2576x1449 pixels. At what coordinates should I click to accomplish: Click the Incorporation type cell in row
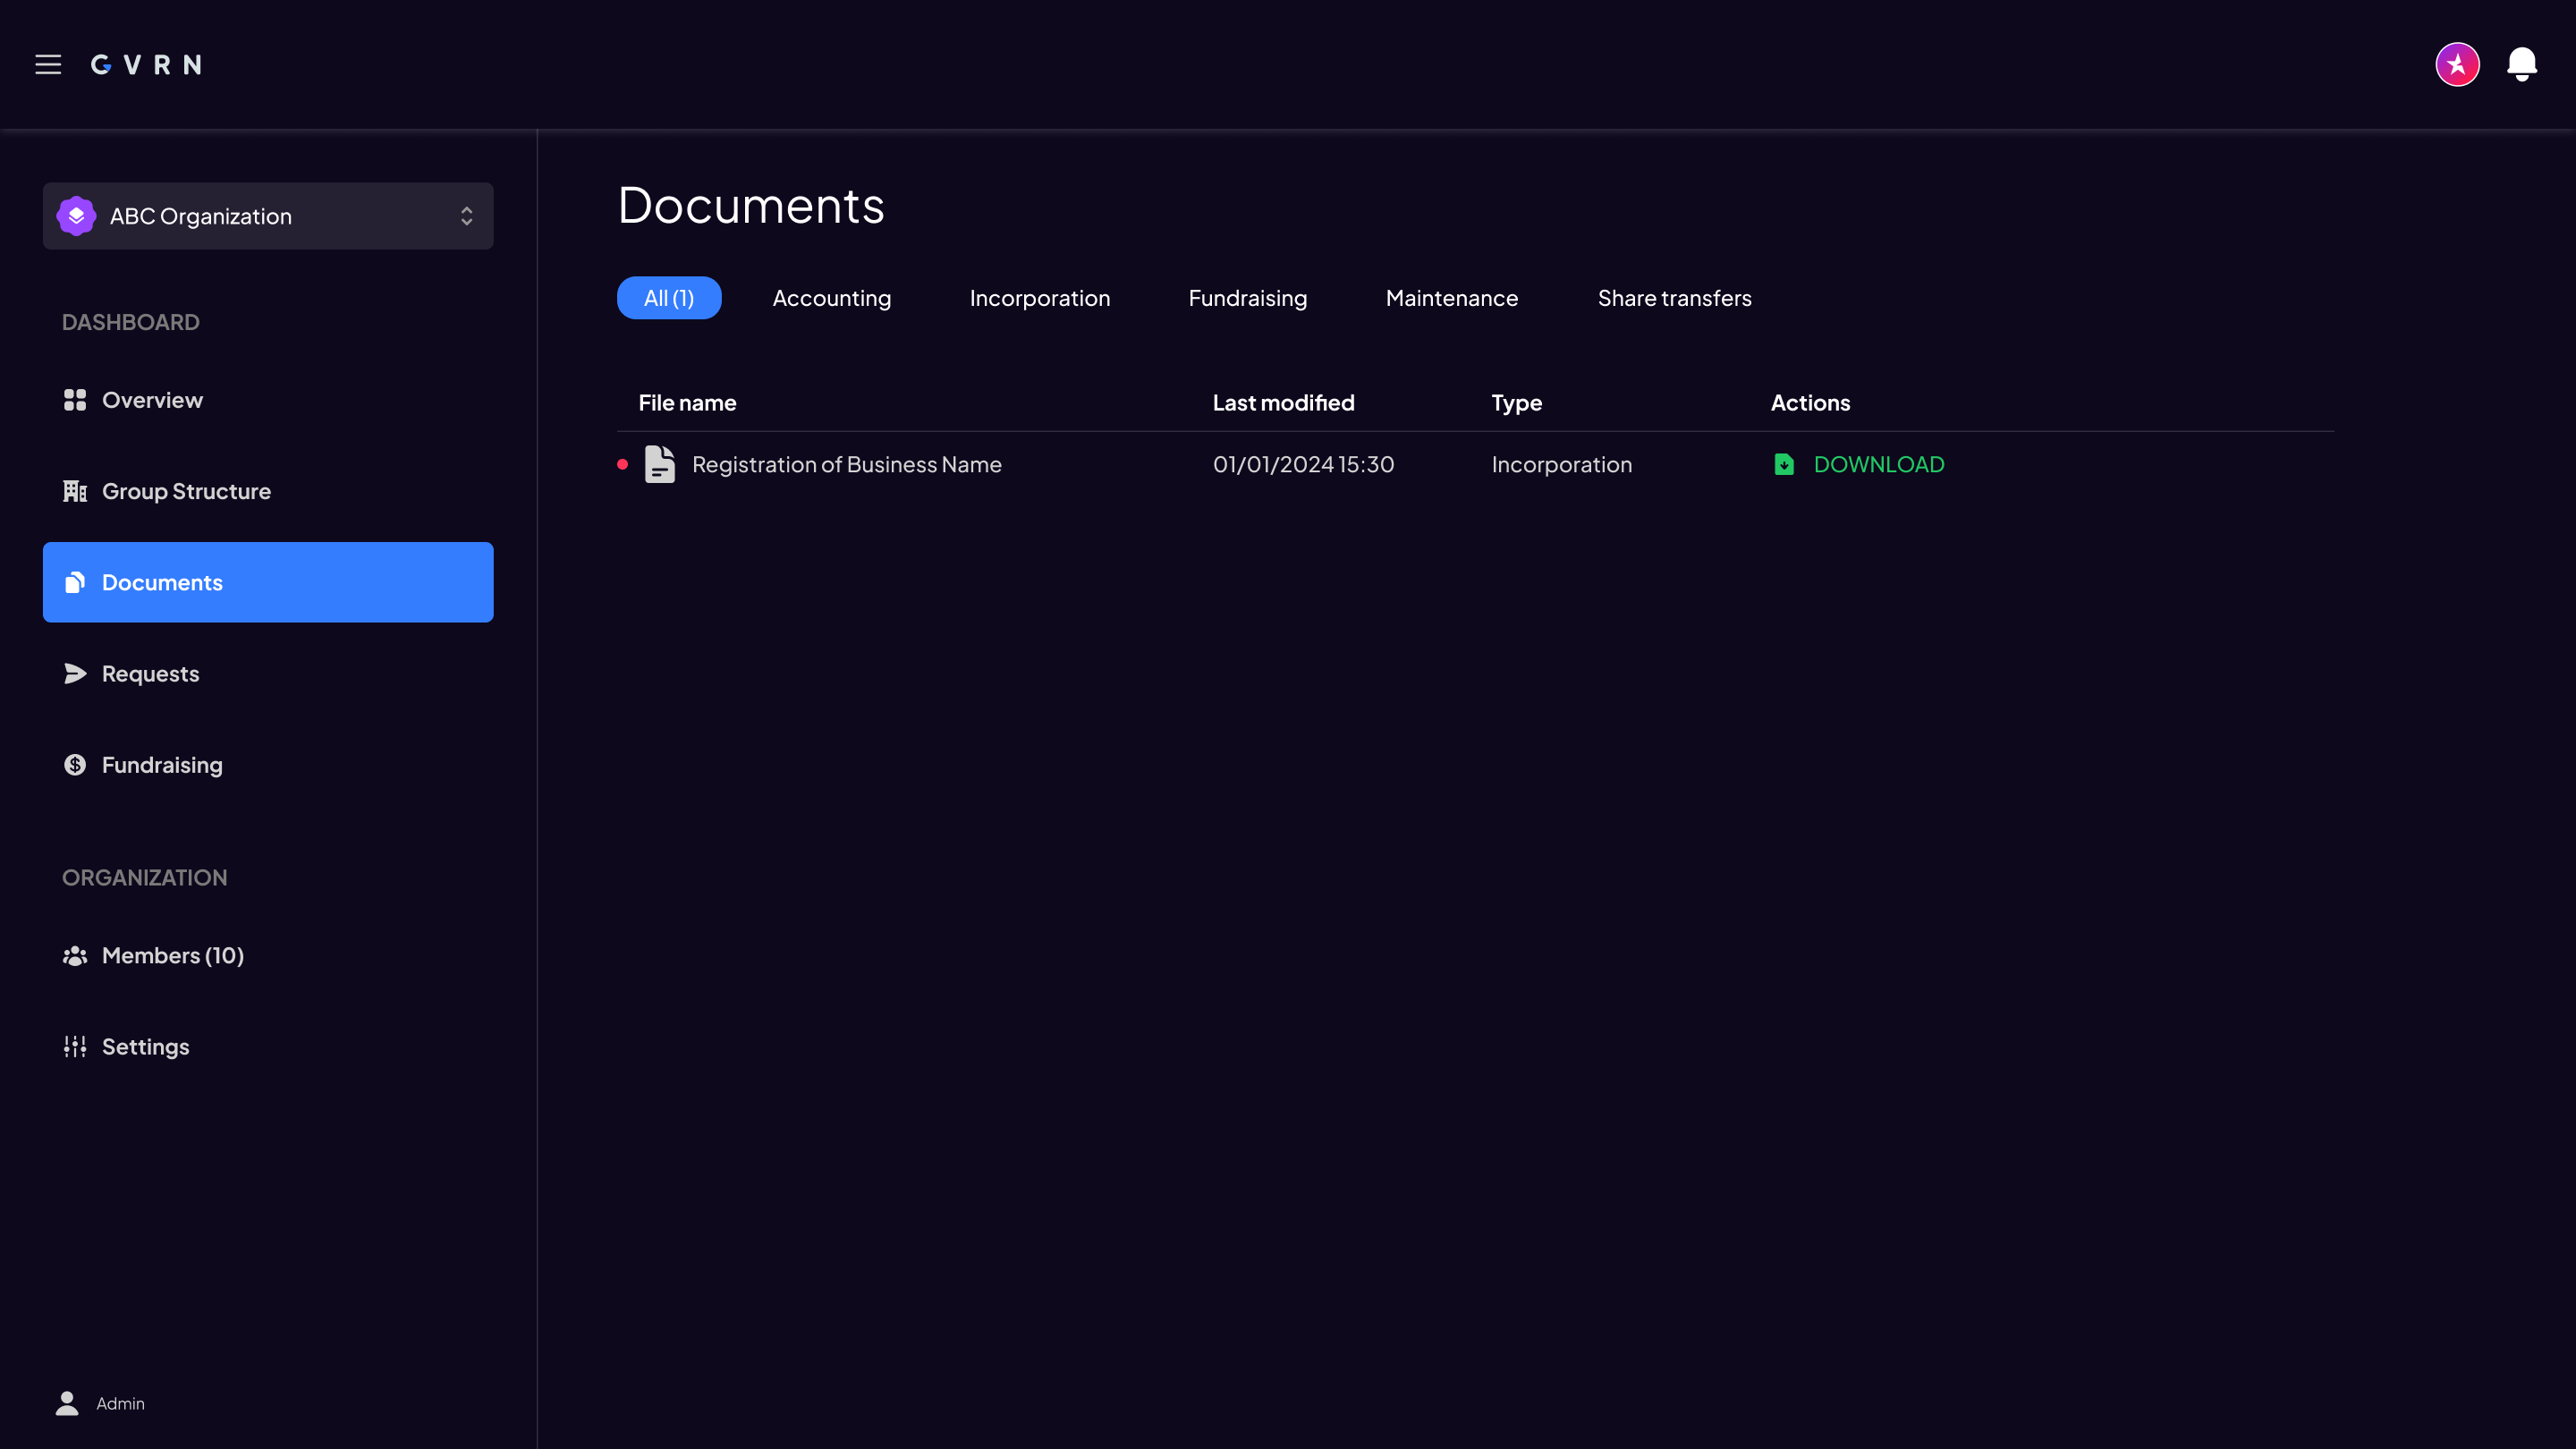(x=1562, y=464)
